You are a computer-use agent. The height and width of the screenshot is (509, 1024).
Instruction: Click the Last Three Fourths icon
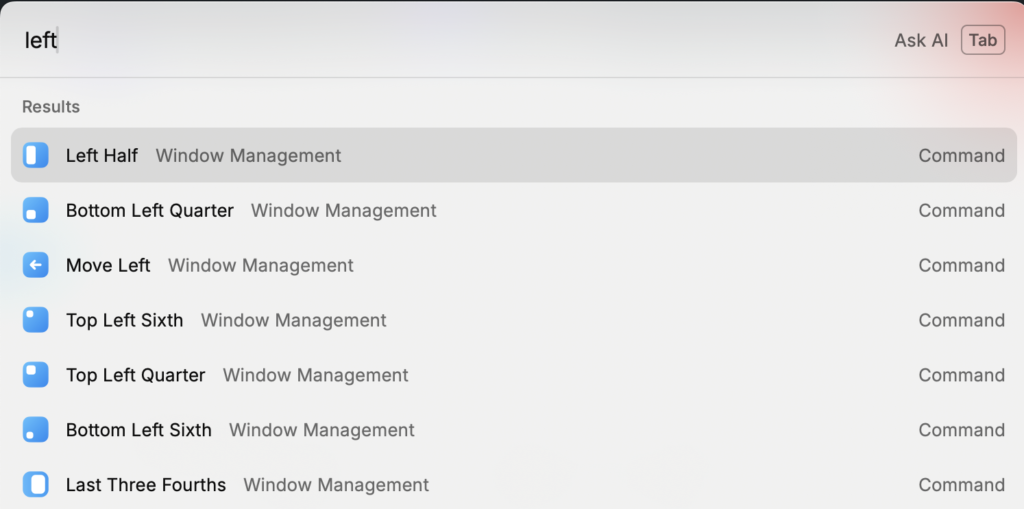click(x=36, y=485)
